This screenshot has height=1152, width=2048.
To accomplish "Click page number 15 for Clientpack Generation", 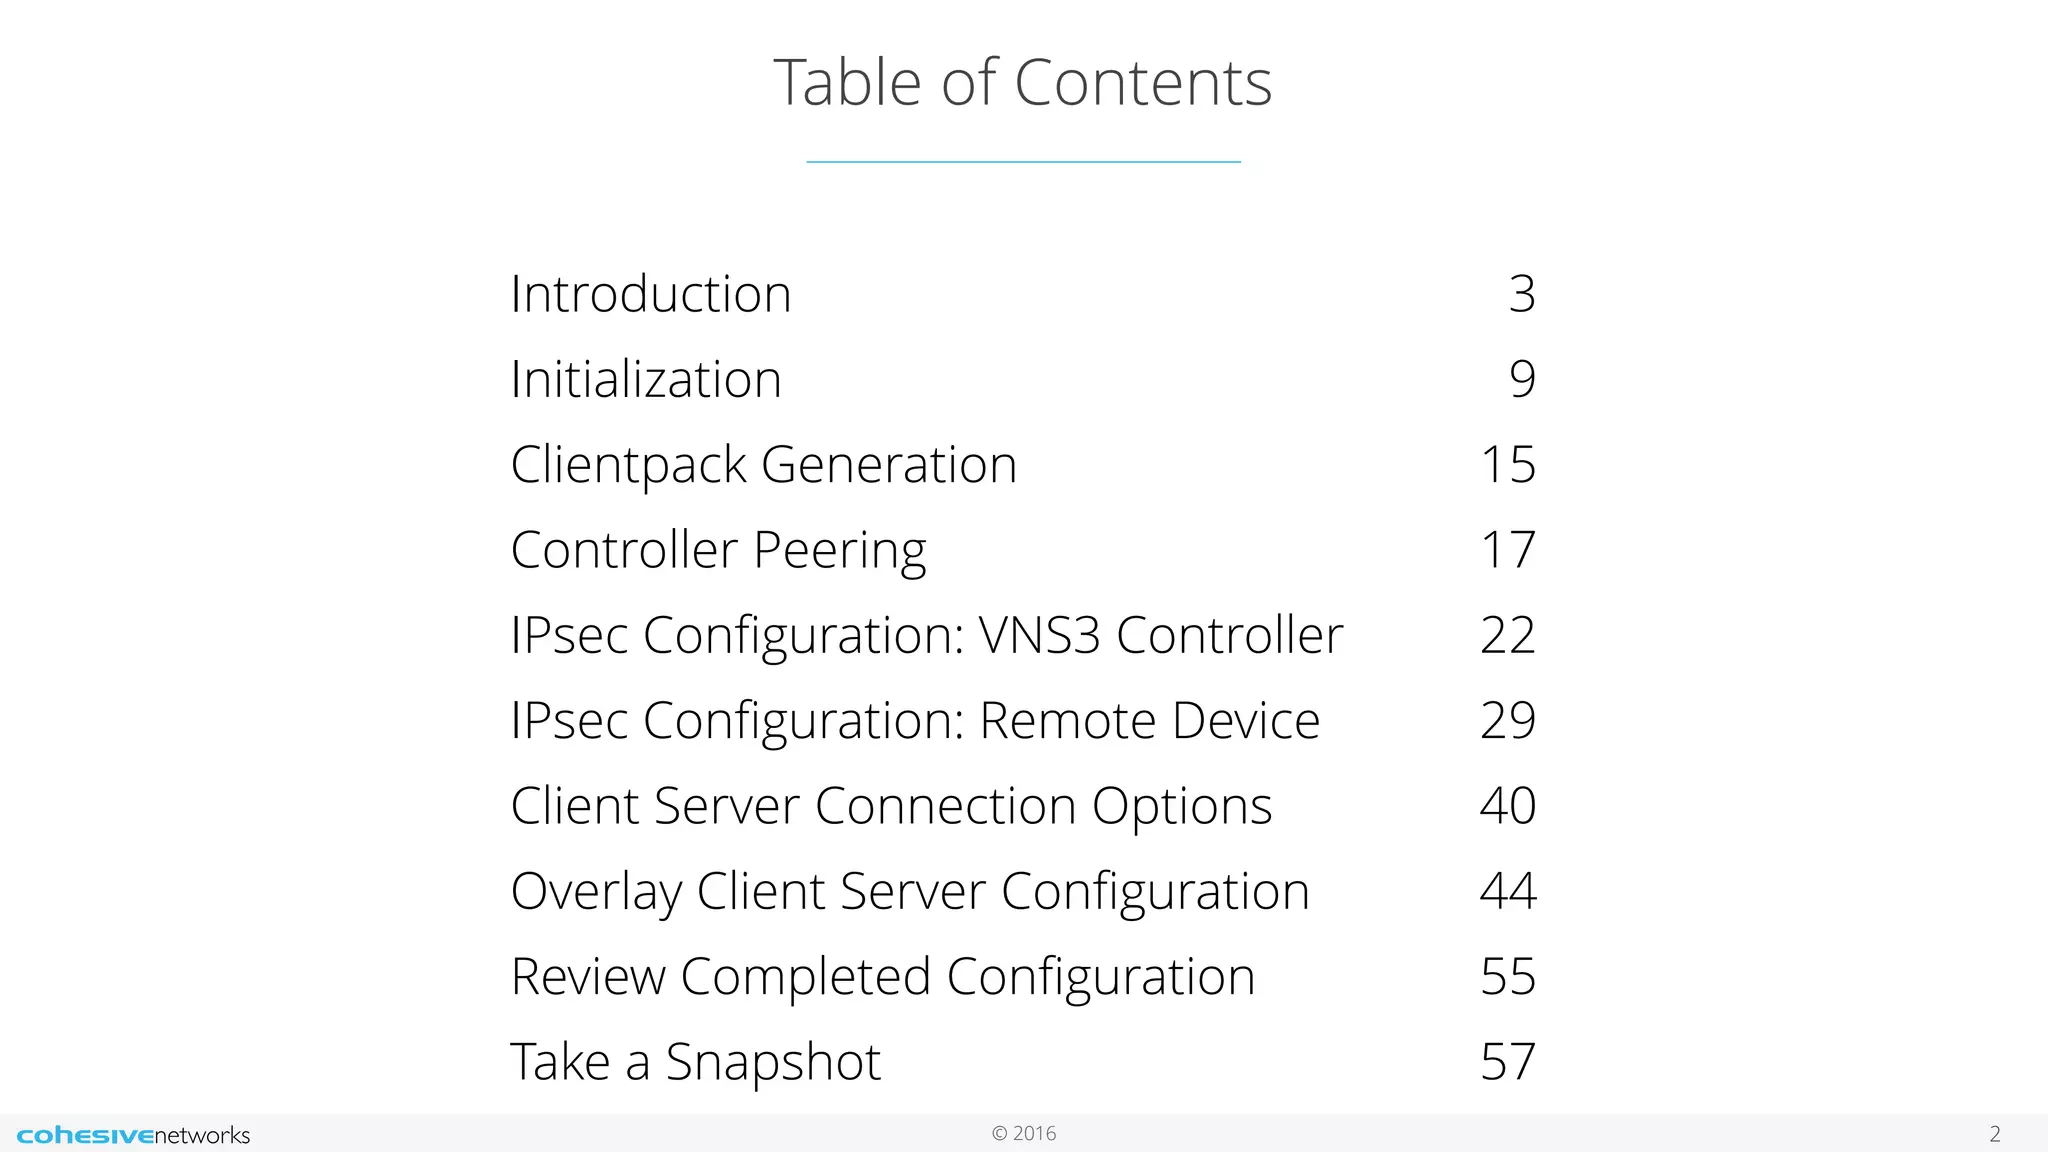I will [x=1508, y=465].
